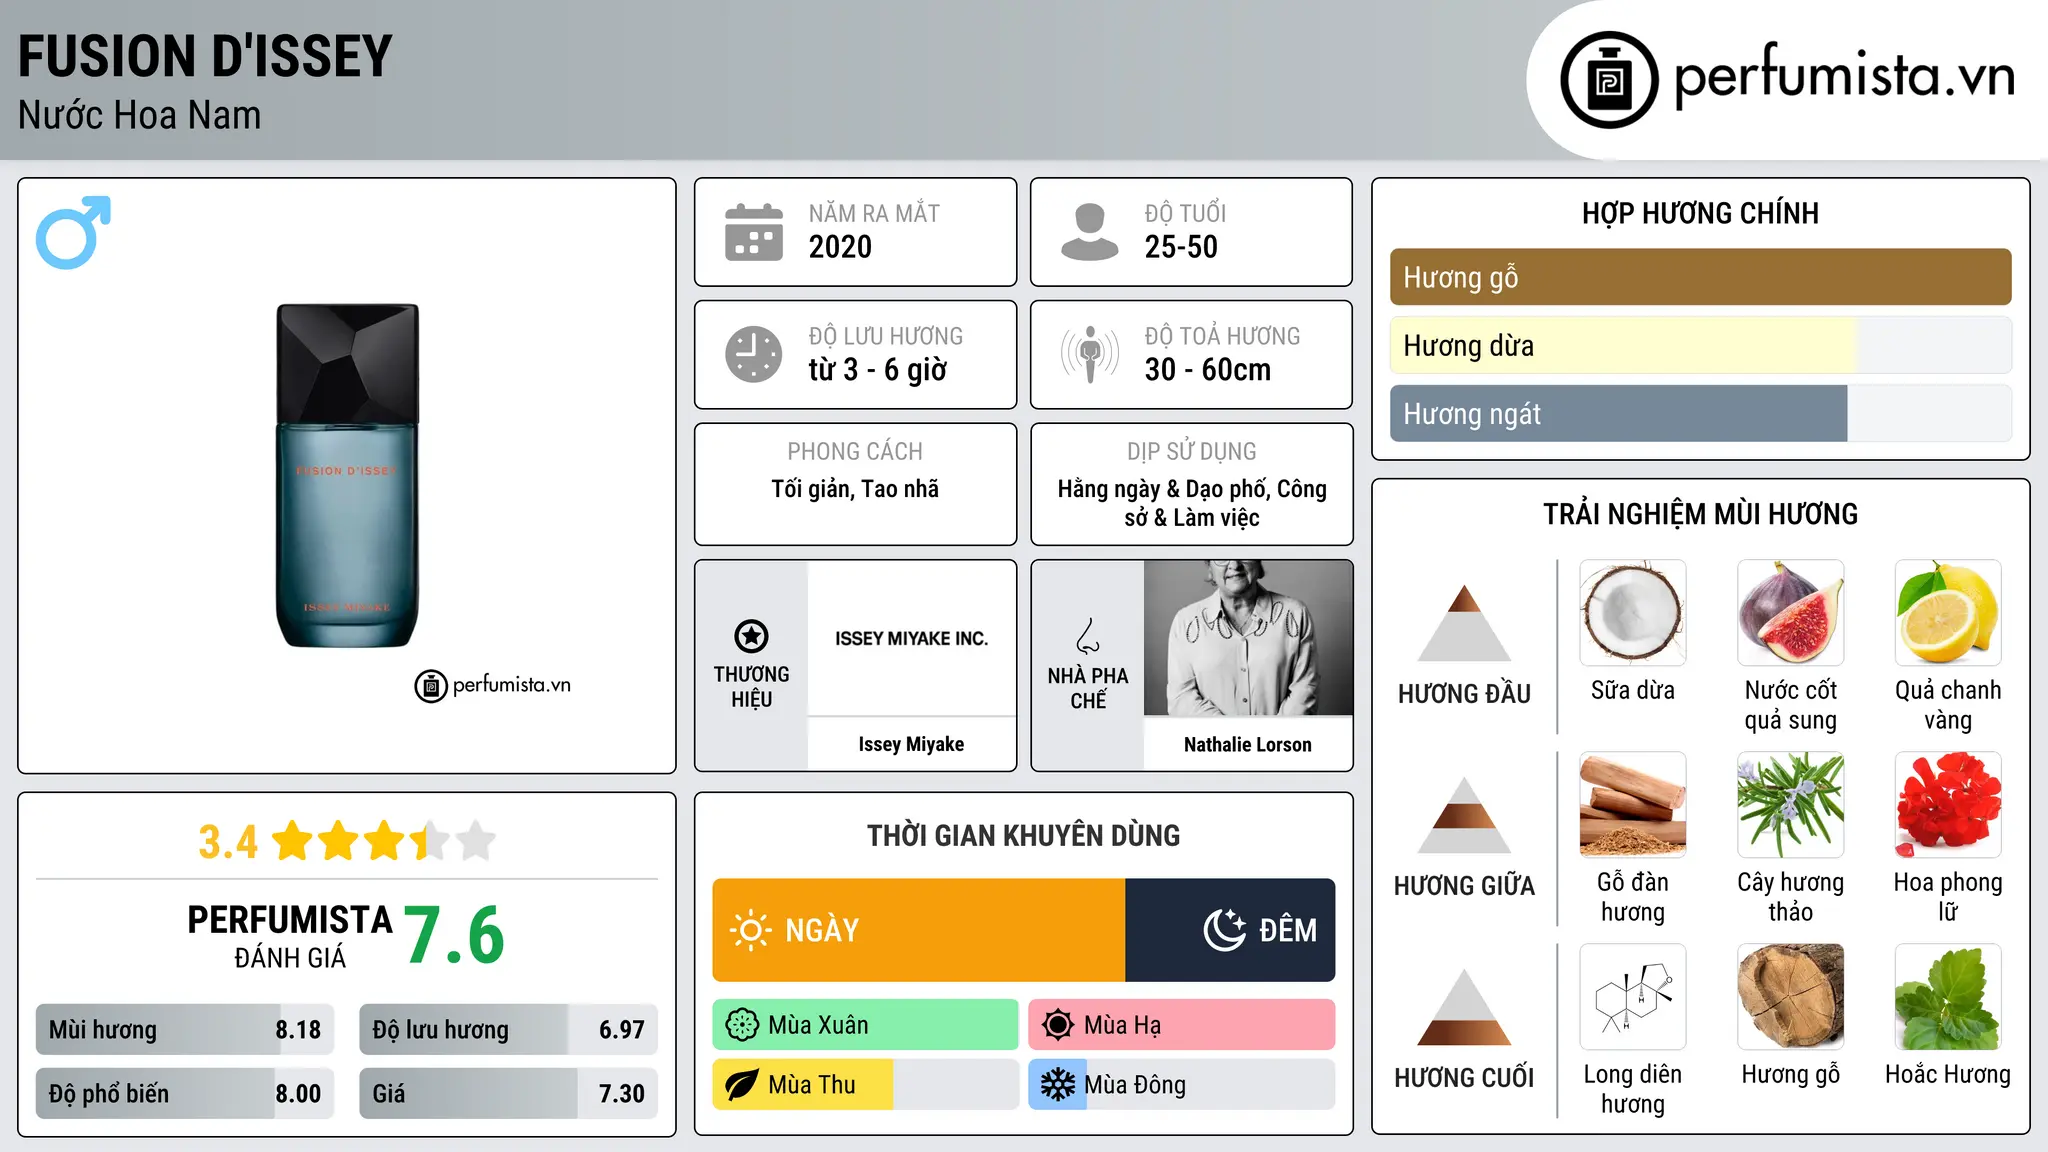
Task: Click the Mùi hương 8.18 score bar
Action: 185,1029
